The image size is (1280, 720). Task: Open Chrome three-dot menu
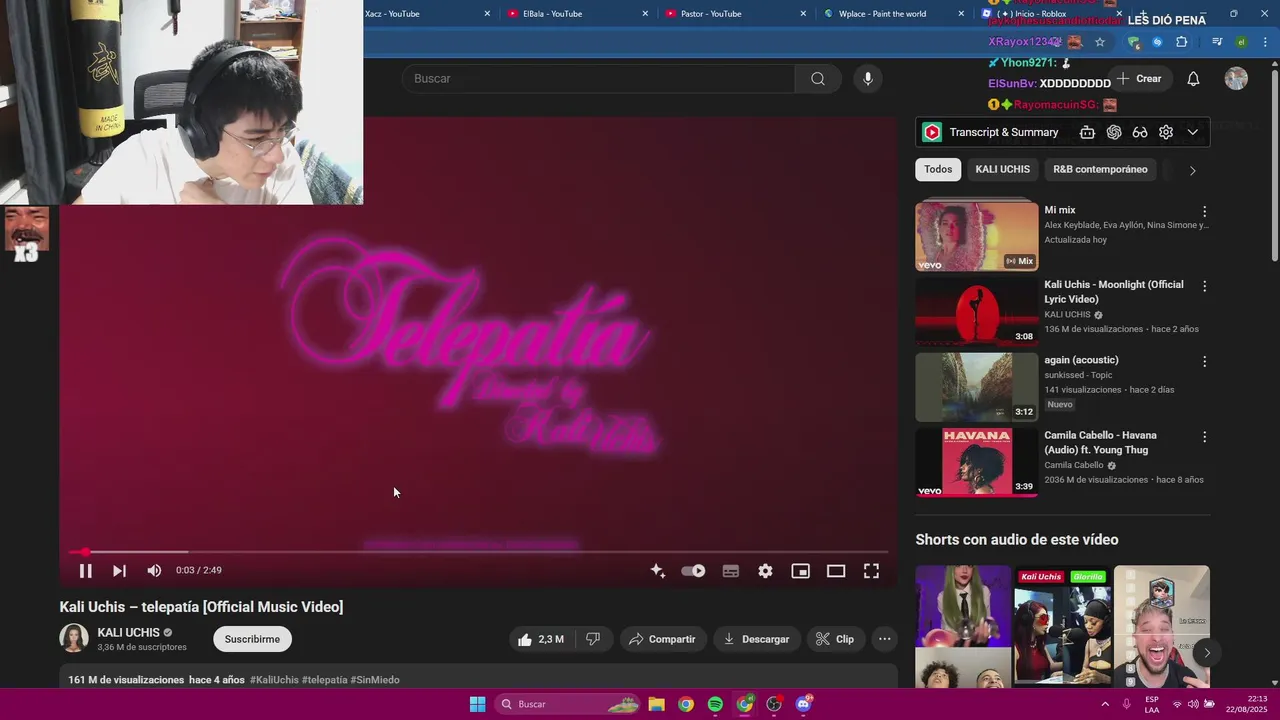(x=1265, y=42)
